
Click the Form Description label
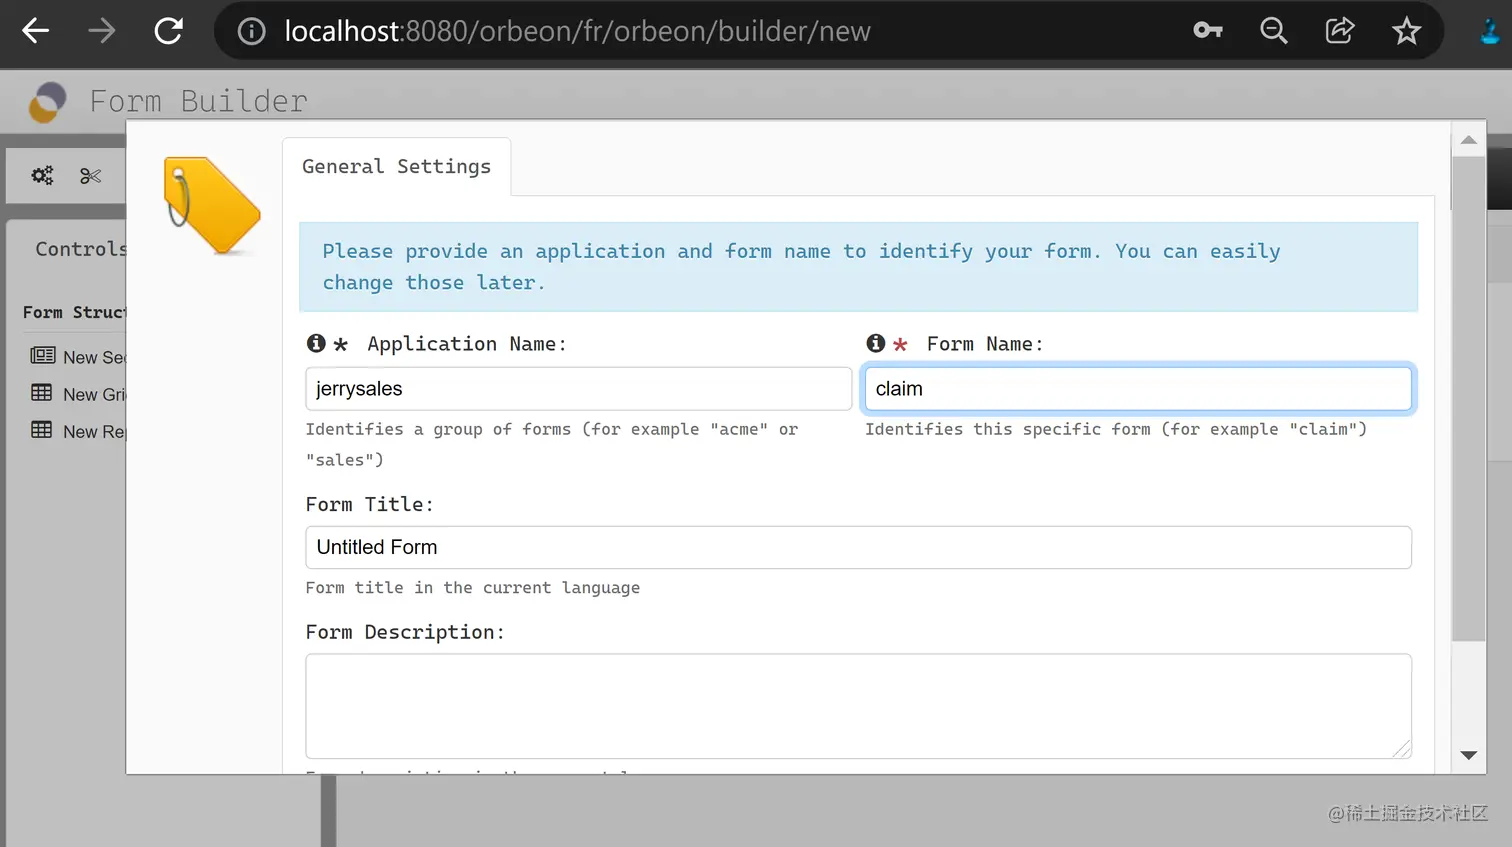coord(405,632)
